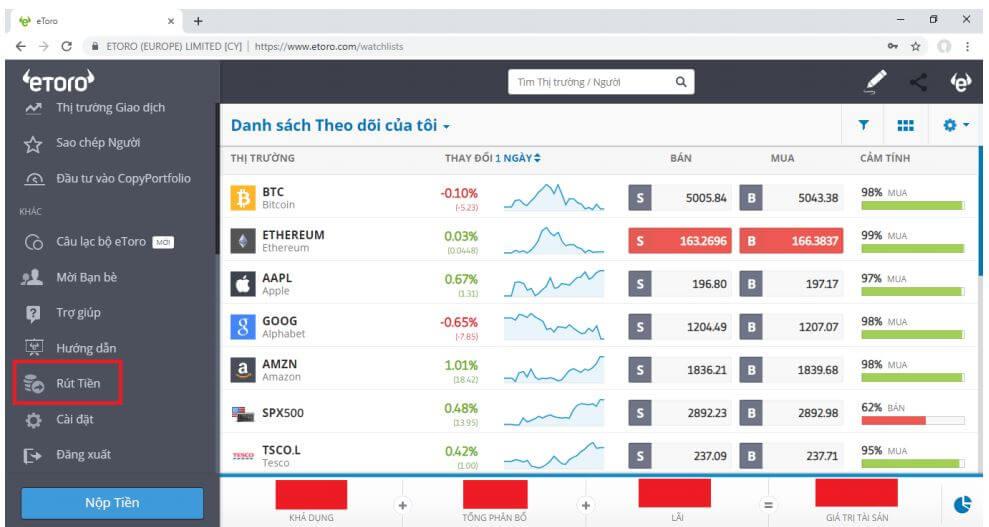The height and width of the screenshot is (527, 989).
Task: Open Đầu tư vào CopyPortfolio menu item
Action: pyautogui.click(x=123, y=178)
